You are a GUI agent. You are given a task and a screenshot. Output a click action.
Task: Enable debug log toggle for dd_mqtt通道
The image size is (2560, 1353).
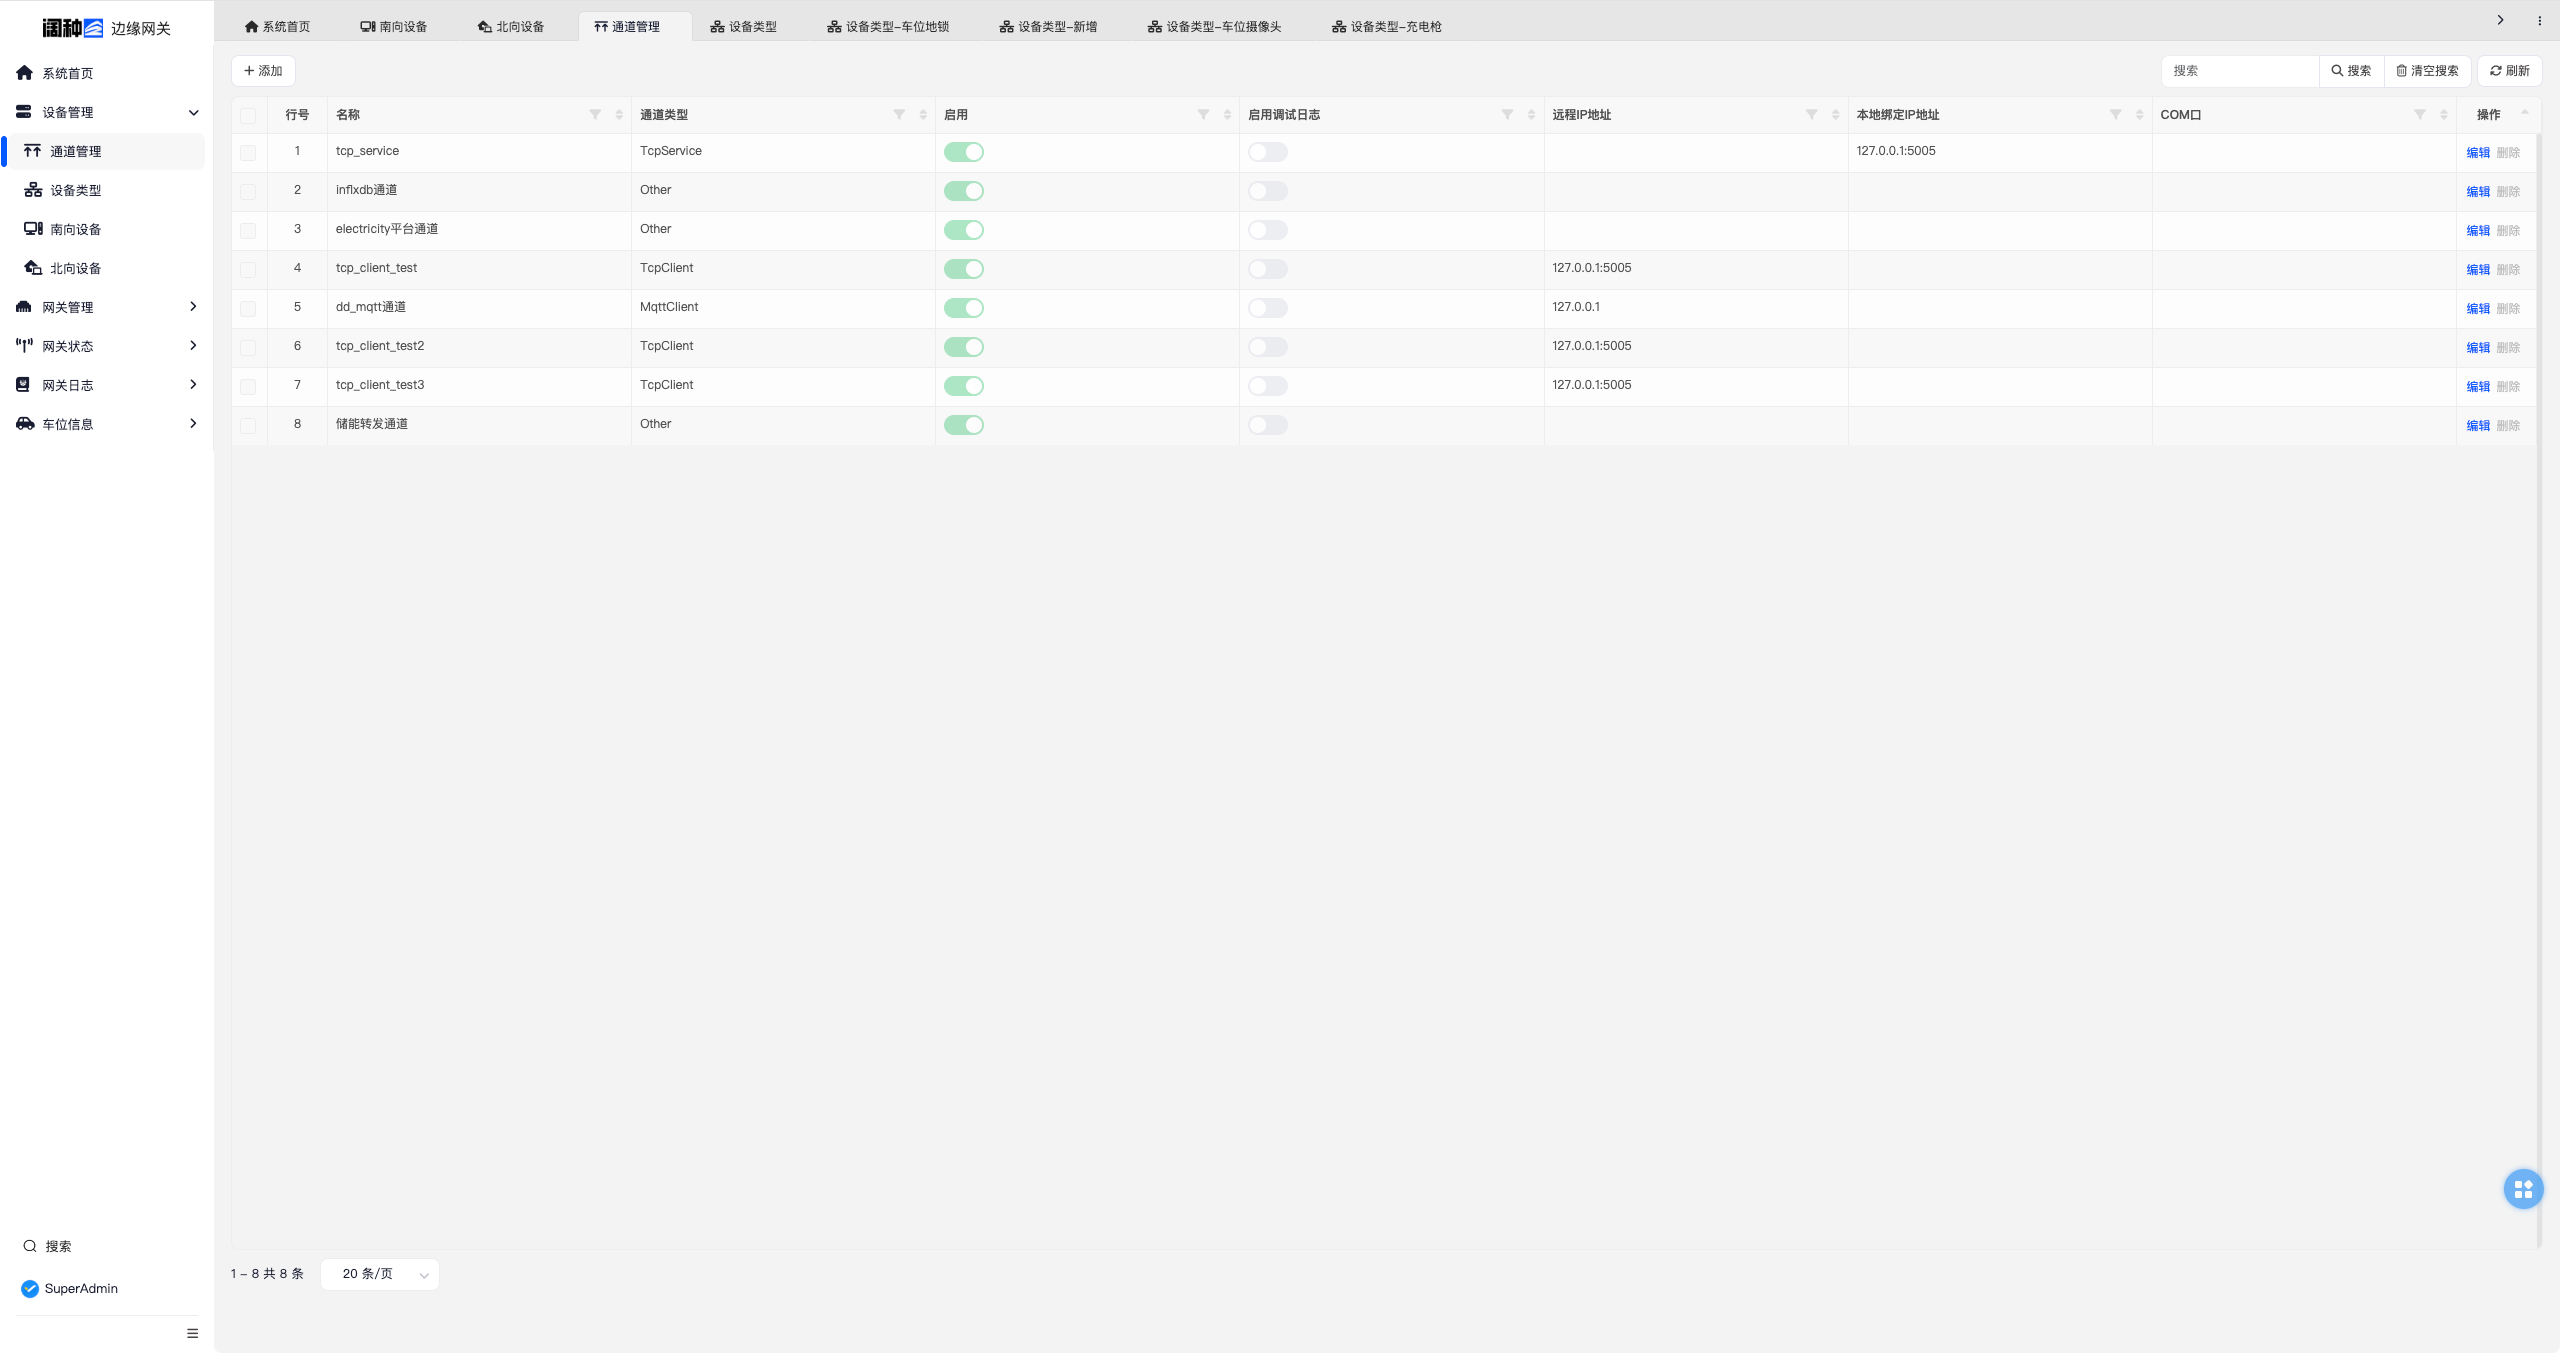point(1267,308)
